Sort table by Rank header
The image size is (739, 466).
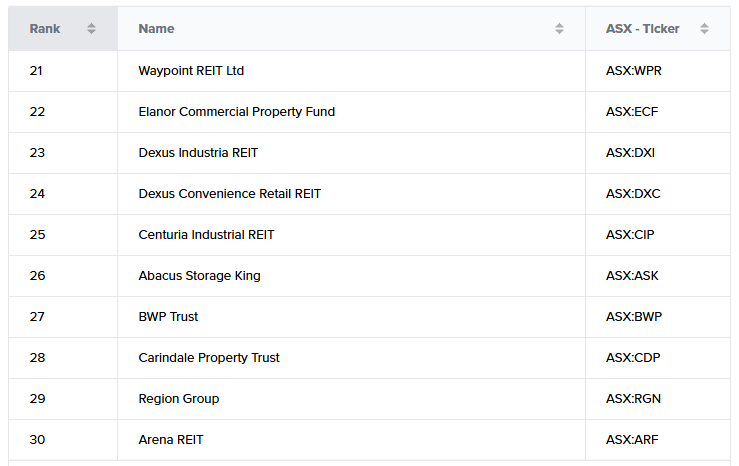tap(45, 29)
